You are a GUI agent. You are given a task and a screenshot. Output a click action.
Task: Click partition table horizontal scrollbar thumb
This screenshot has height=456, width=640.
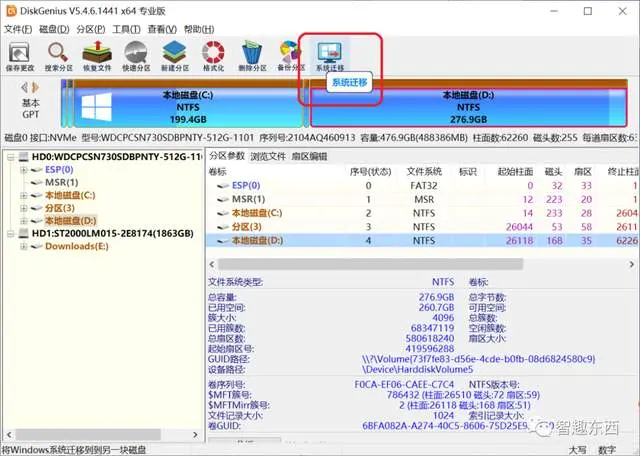[x=370, y=264]
